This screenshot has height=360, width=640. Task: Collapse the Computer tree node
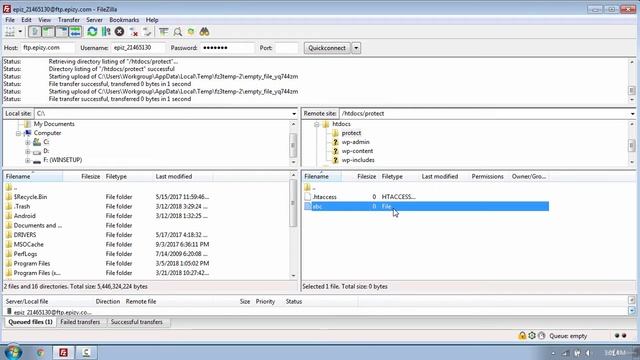[18, 133]
